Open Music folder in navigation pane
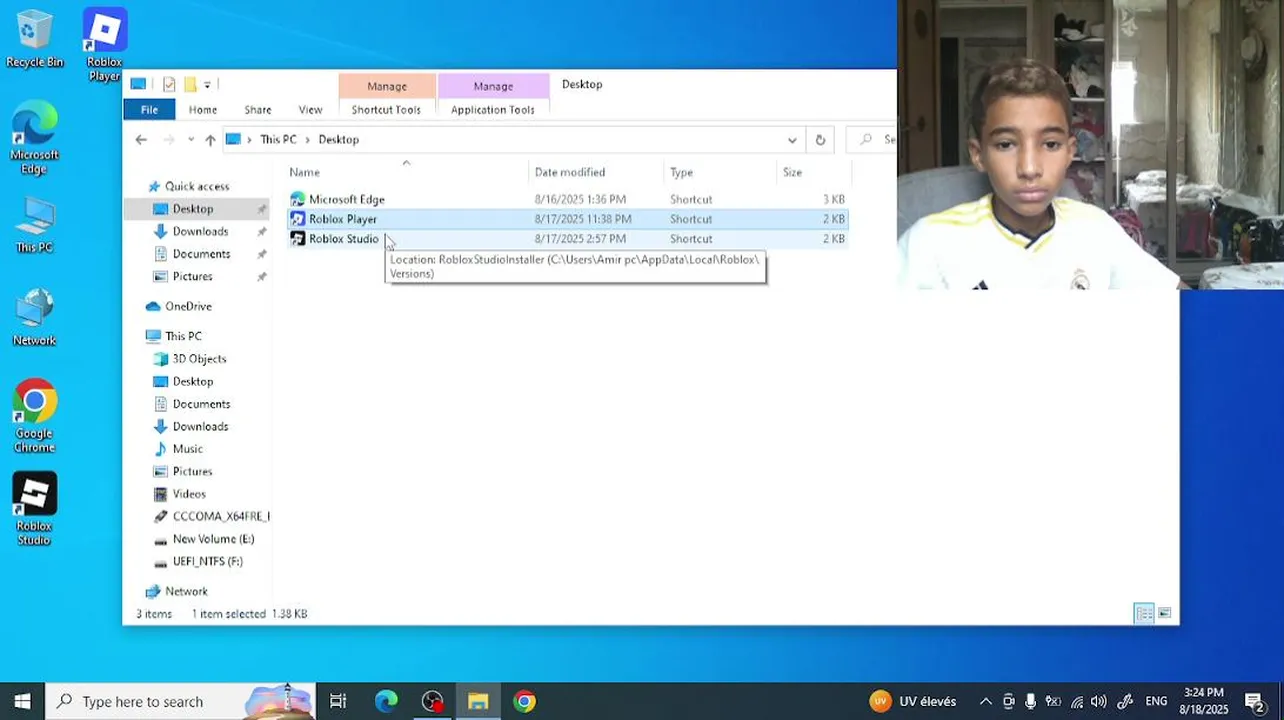The height and width of the screenshot is (720, 1284). pyautogui.click(x=187, y=449)
